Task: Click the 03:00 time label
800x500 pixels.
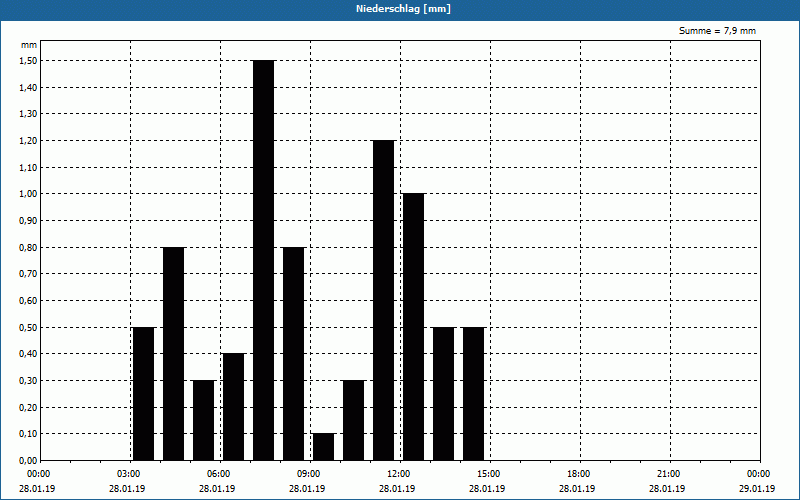Action: pyautogui.click(x=130, y=474)
